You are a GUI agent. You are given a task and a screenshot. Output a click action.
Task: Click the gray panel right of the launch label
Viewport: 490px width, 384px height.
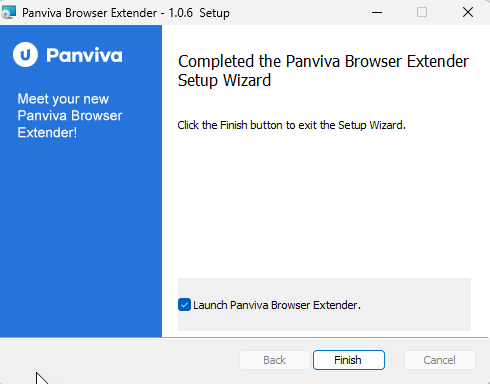click(x=415, y=305)
